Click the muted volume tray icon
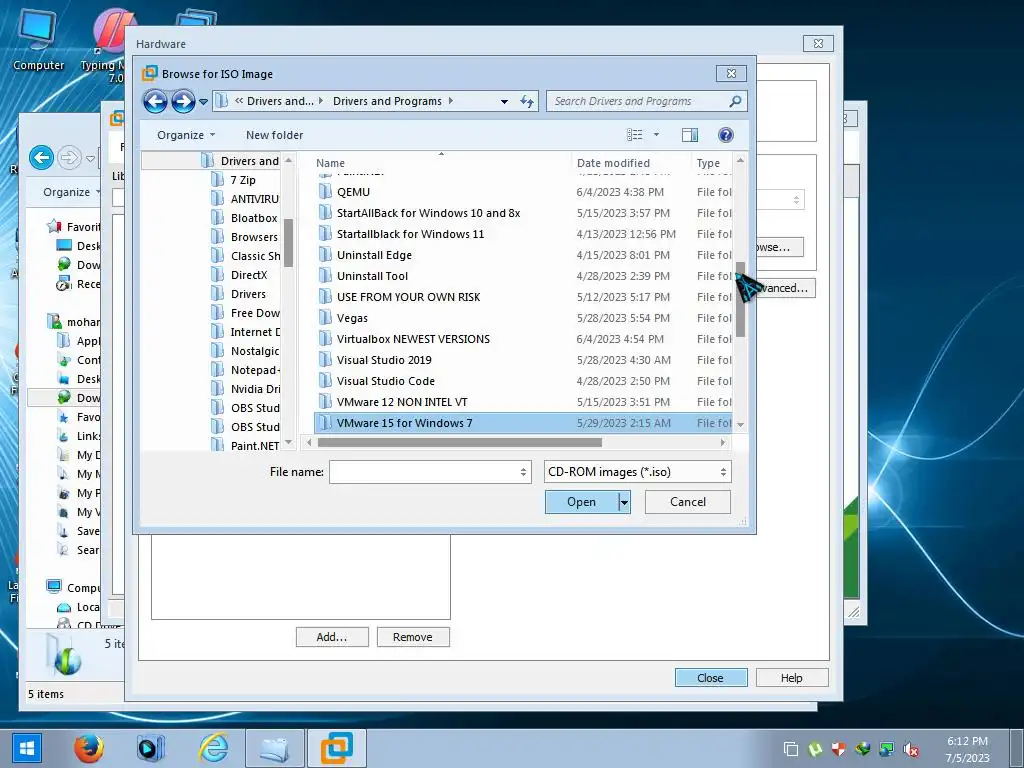Viewport: 1024px width, 768px height. (x=911, y=749)
